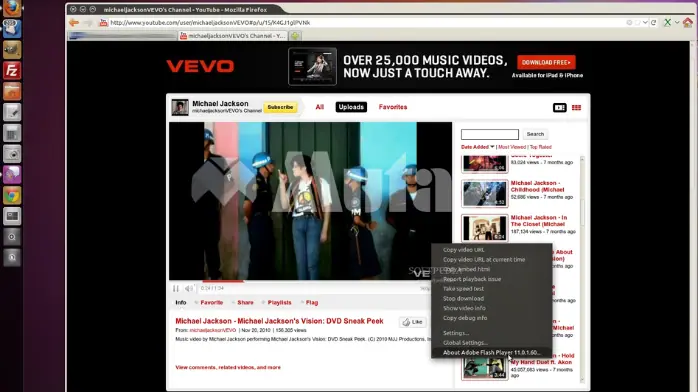698x392 pixels.
Task: Focus the channel search input field
Action: click(490, 134)
